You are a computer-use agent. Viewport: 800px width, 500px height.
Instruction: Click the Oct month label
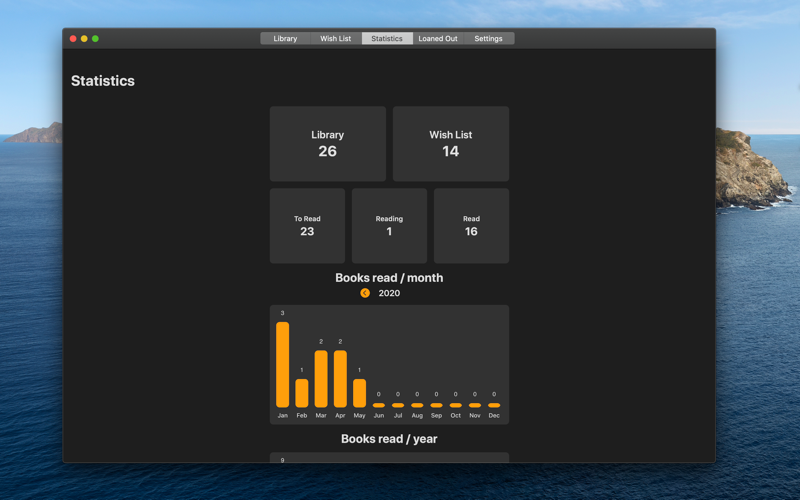point(456,416)
